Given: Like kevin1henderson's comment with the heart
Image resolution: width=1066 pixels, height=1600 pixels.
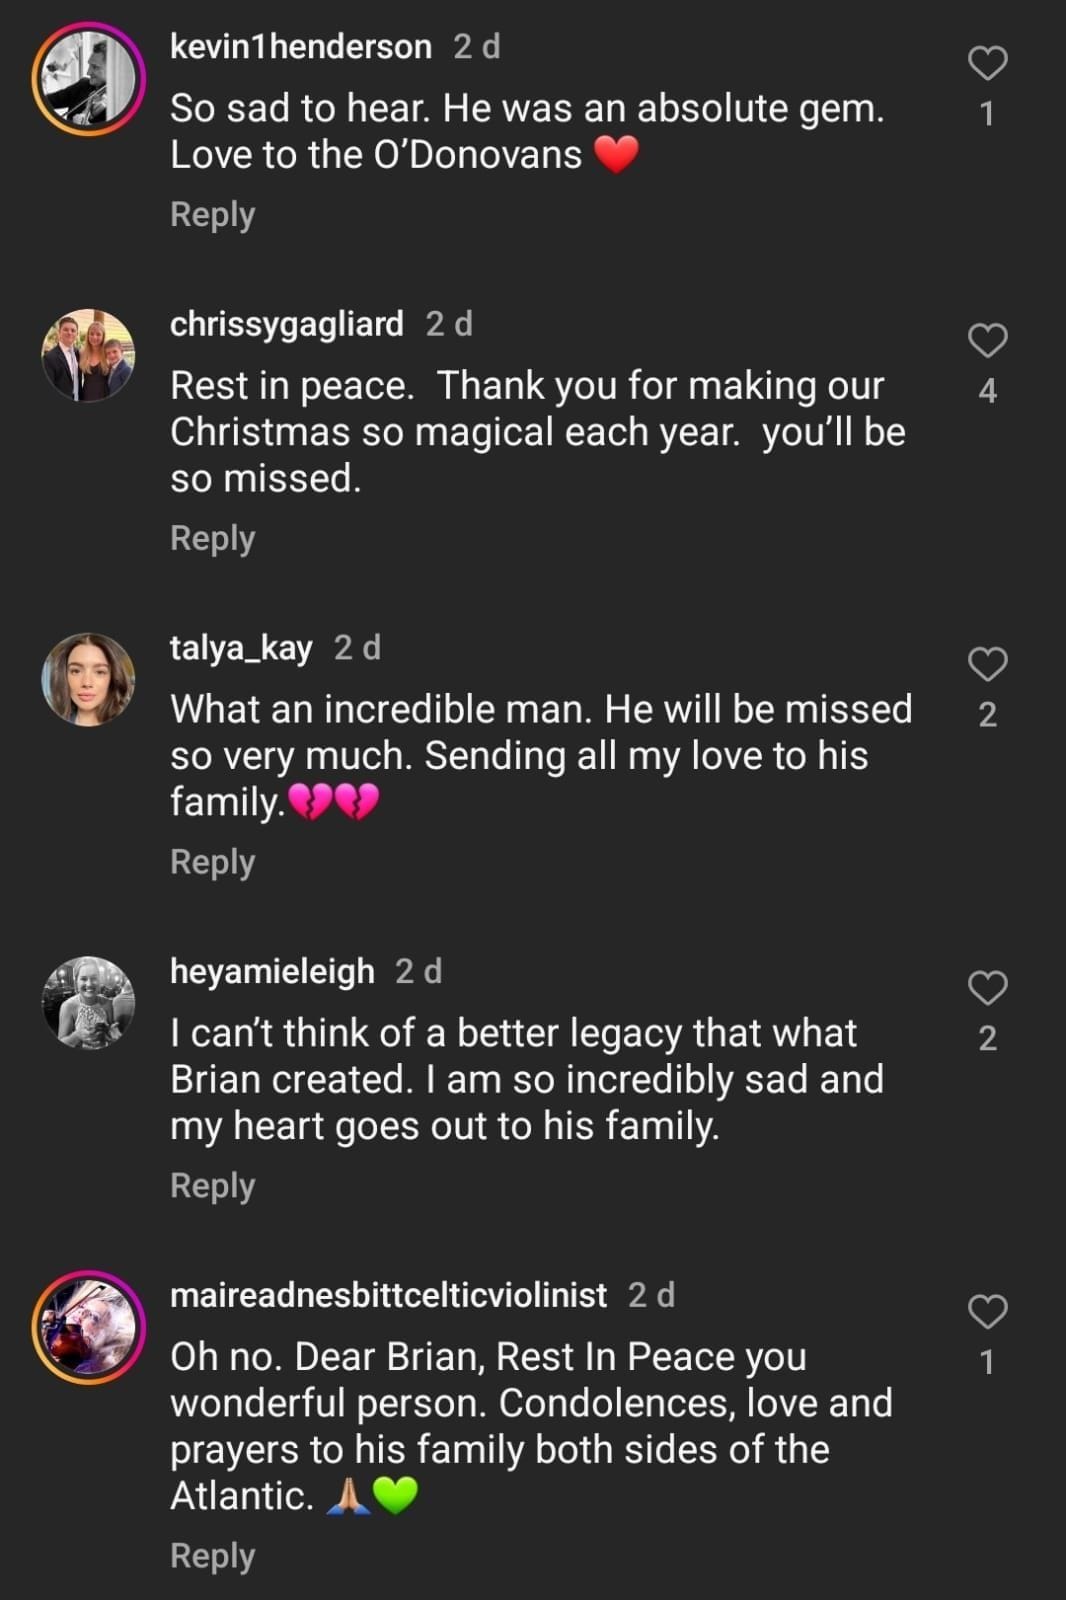Looking at the screenshot, I should pyautogui.click(x=987, y=63).
